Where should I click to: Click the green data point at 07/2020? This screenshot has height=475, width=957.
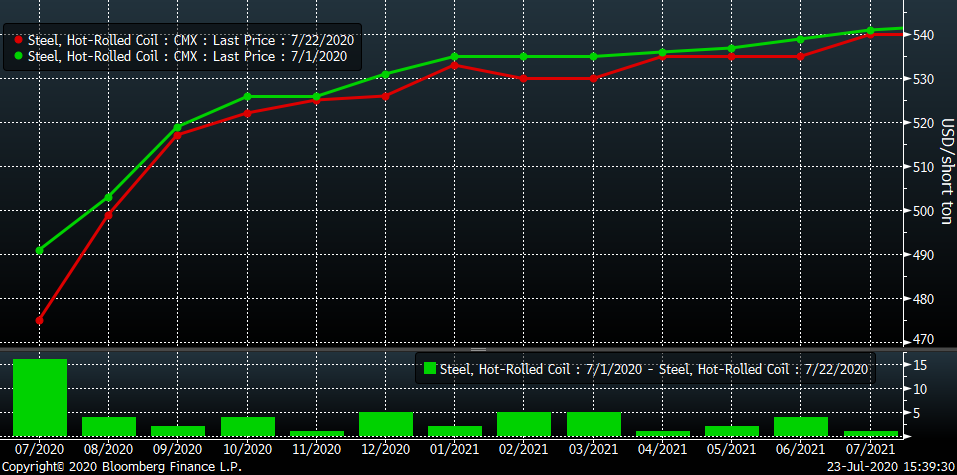pos(39,250)
